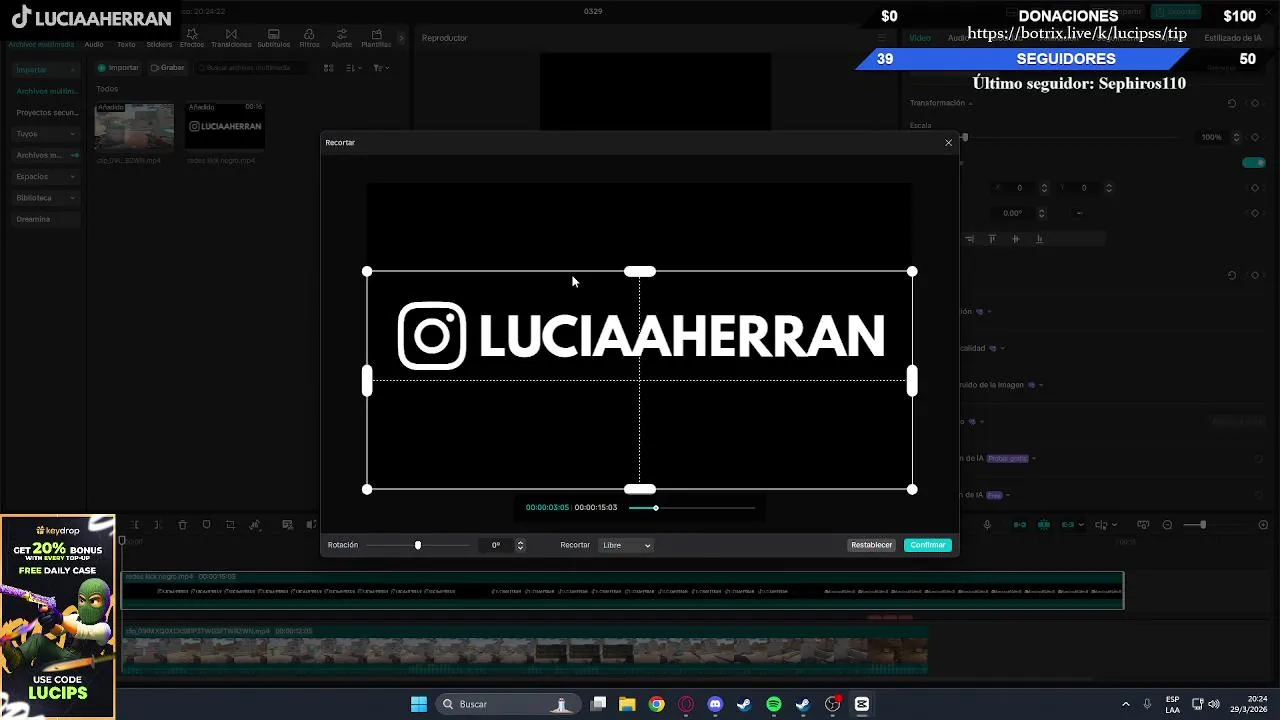Open the Audio tab in CapCut
Screen dimensions: 1280x720
(94, 44)
